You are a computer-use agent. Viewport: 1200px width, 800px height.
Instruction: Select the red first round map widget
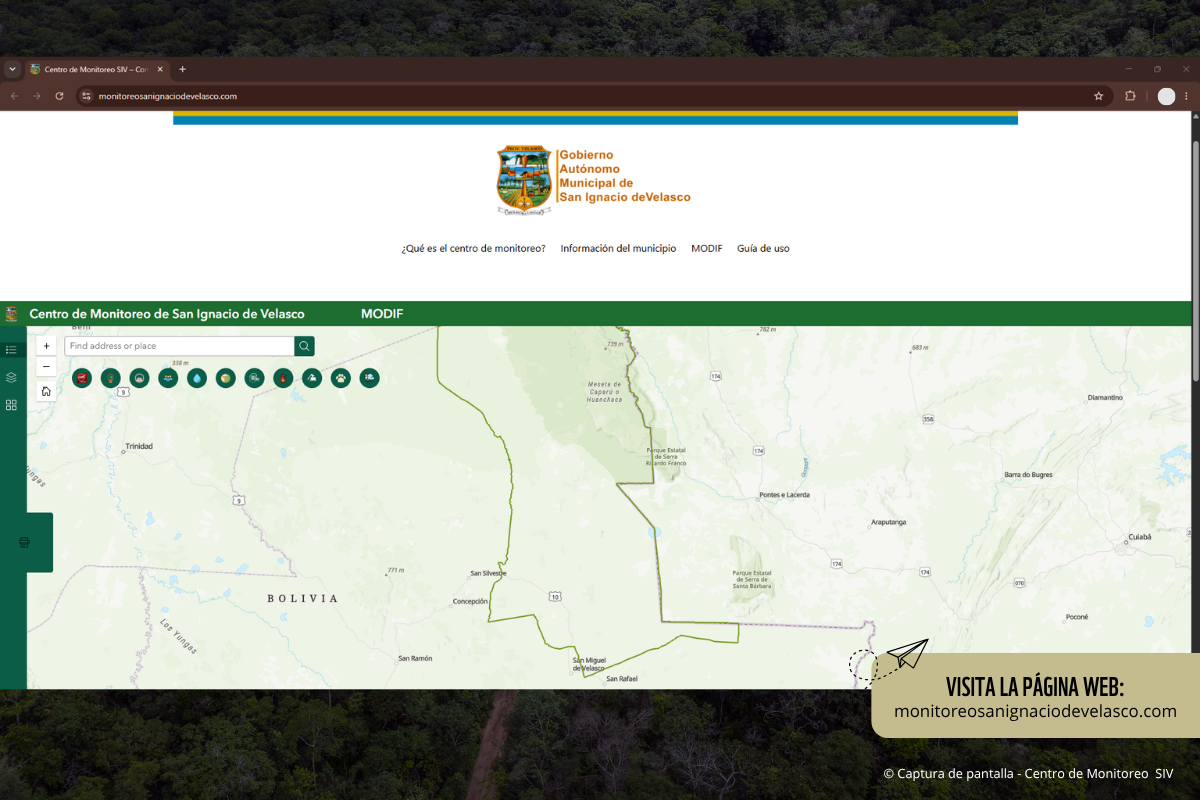pos(82,378)
